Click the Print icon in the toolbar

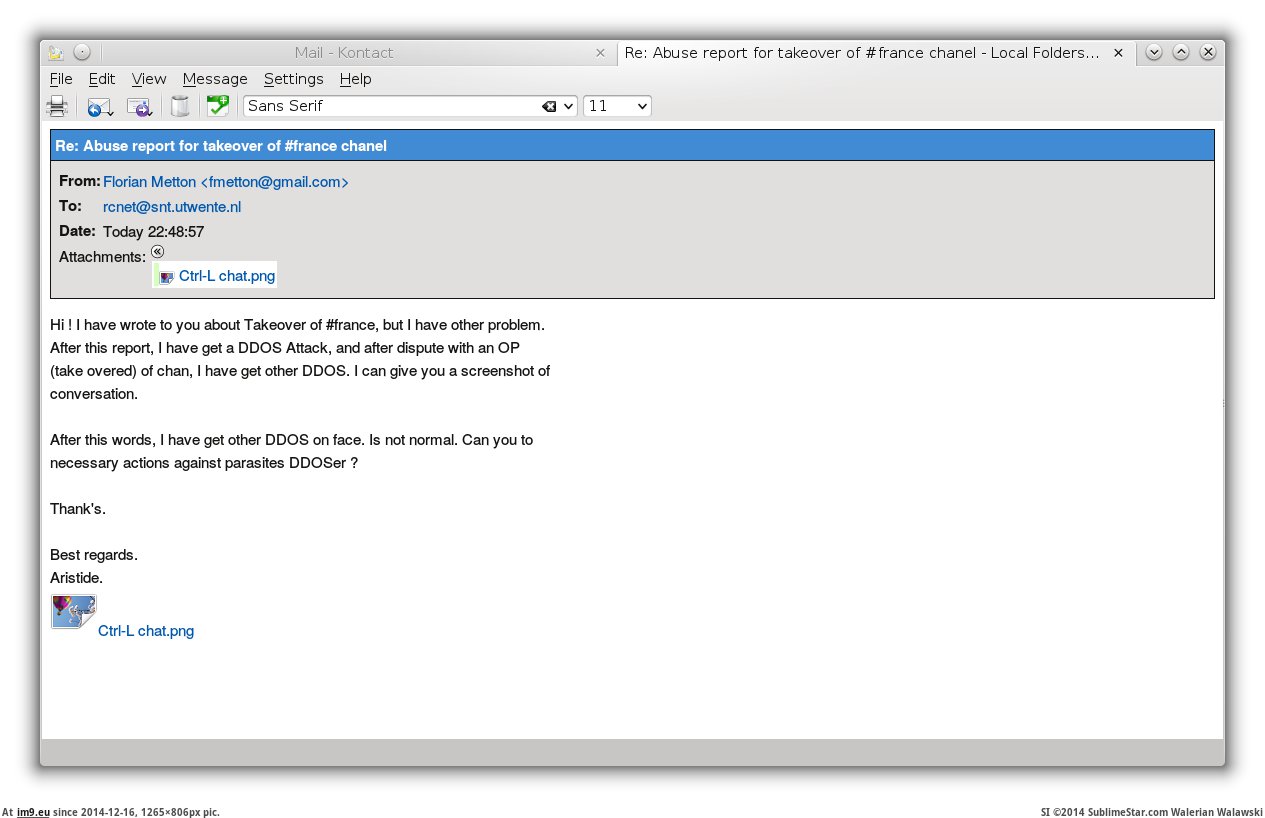tap(57, 106)
